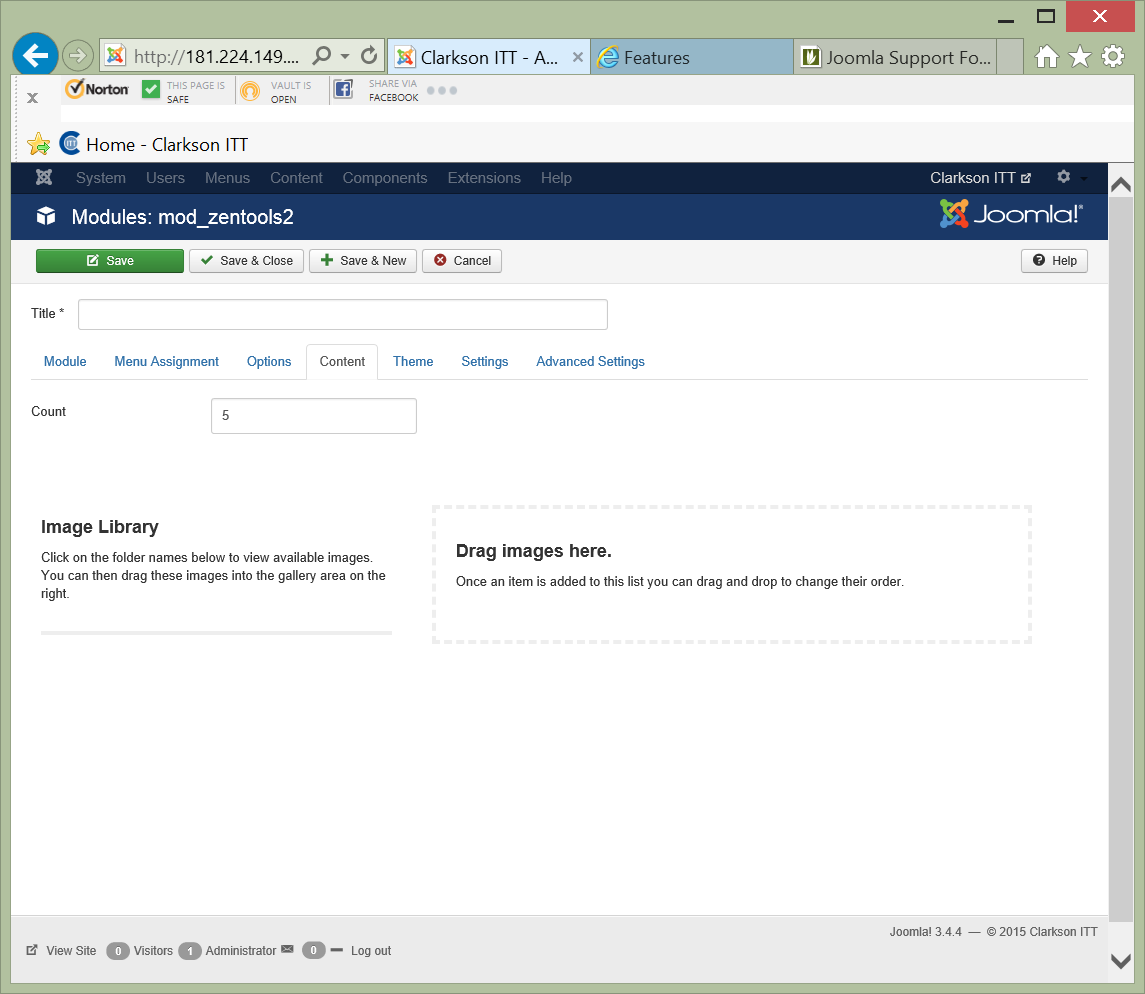Open browser tools gear icon
Screen dimensions: 1145x994
(1113, 56)
